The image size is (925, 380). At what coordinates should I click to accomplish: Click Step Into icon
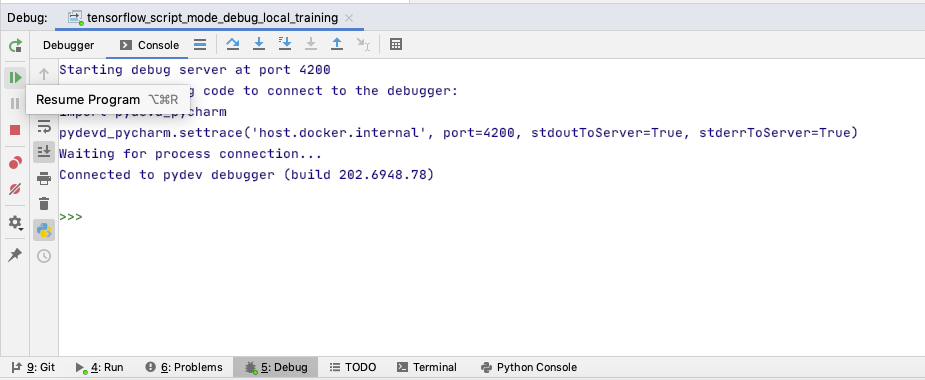pos(258,44)
